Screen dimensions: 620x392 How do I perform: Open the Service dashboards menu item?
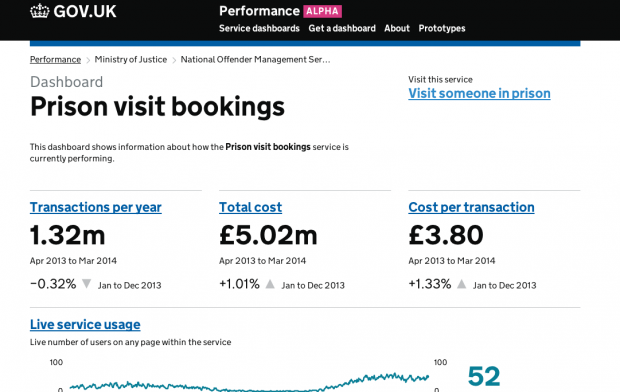click(259, 28)
